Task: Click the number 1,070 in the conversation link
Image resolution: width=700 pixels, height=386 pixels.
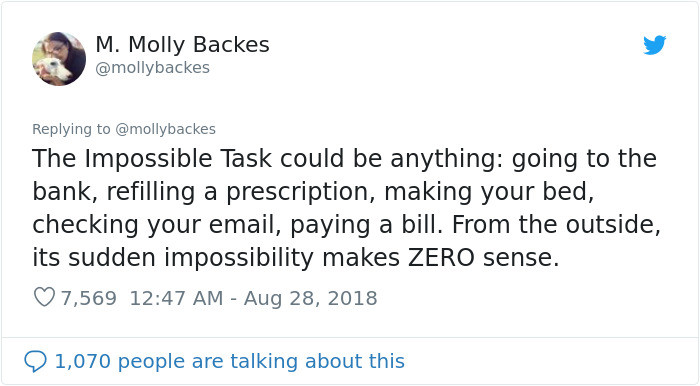Action: coord(82,361)
